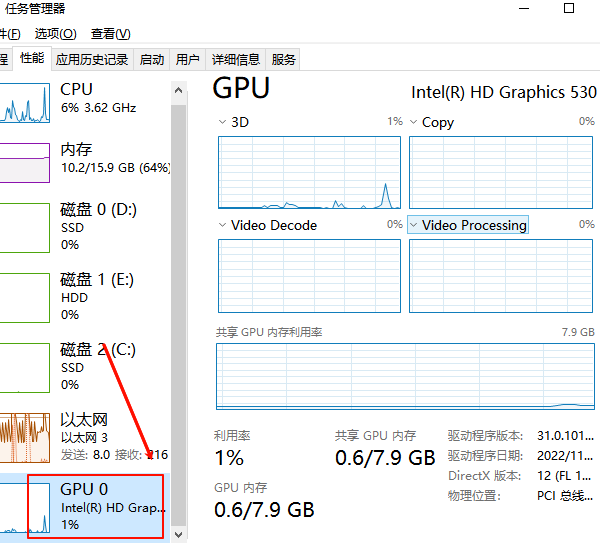Viewport: 600px width, 555px height.
Task: Open the Video Decode engine dropdown
Action: click(x=223, y=225)
